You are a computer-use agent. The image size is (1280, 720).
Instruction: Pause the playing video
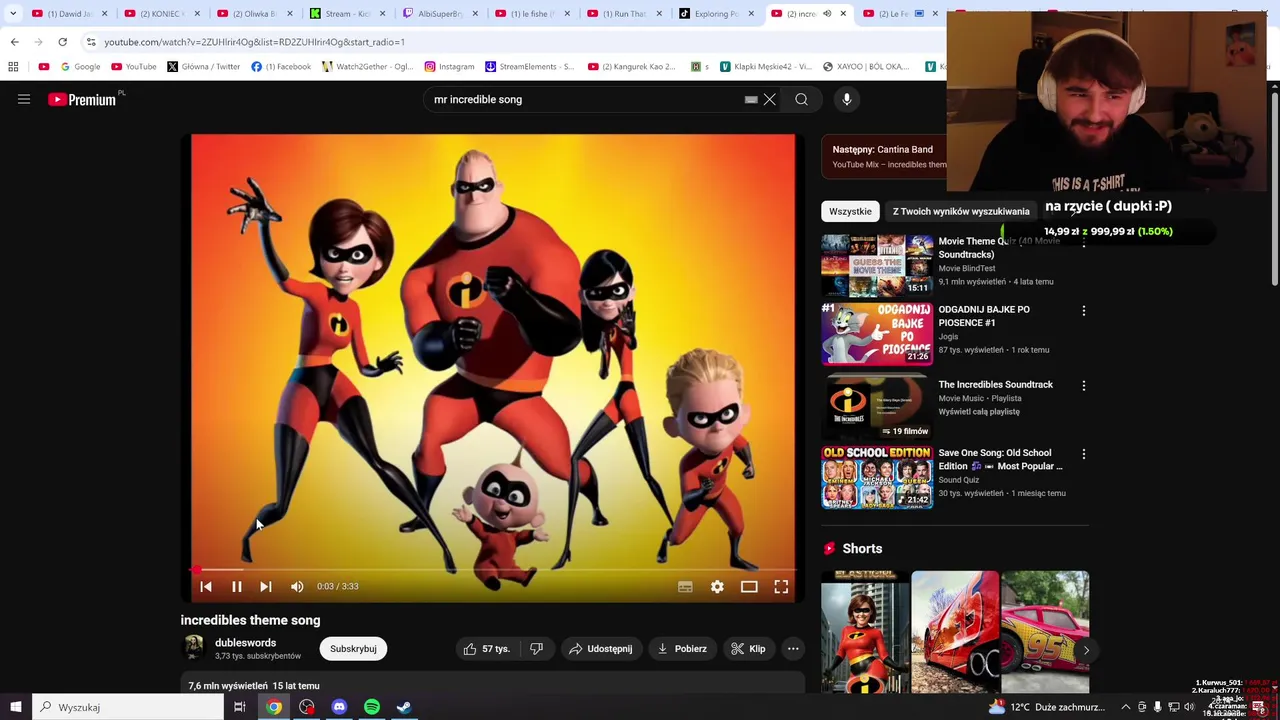237,587
